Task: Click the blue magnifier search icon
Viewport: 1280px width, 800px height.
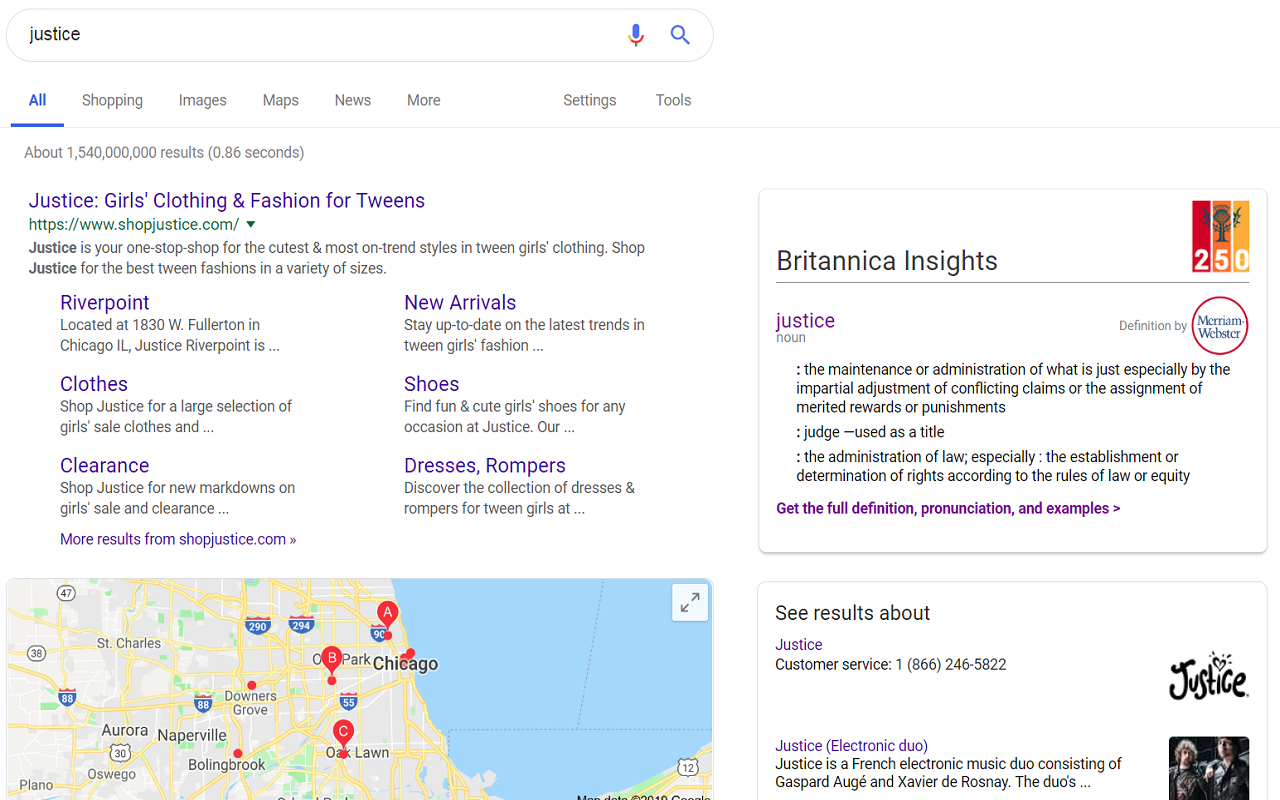Action: 680,35
